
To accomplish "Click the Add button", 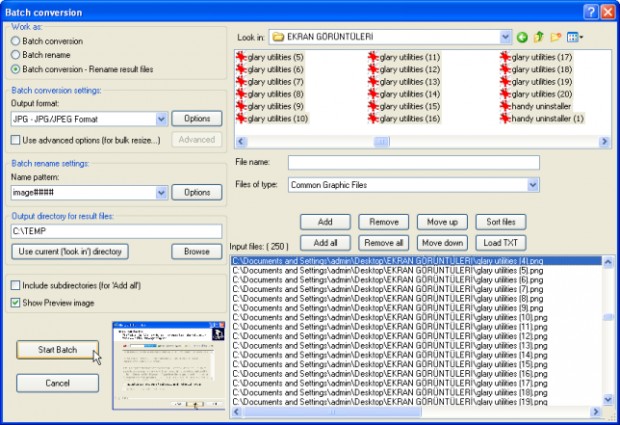I will pyautogui.click(x=325, y=222).
